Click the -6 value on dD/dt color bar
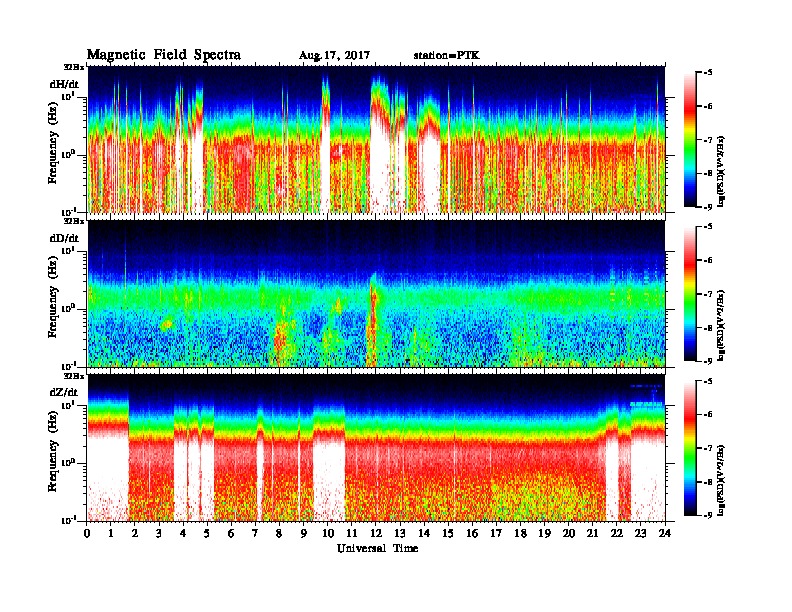792x612 pixels. pos(708,261)
